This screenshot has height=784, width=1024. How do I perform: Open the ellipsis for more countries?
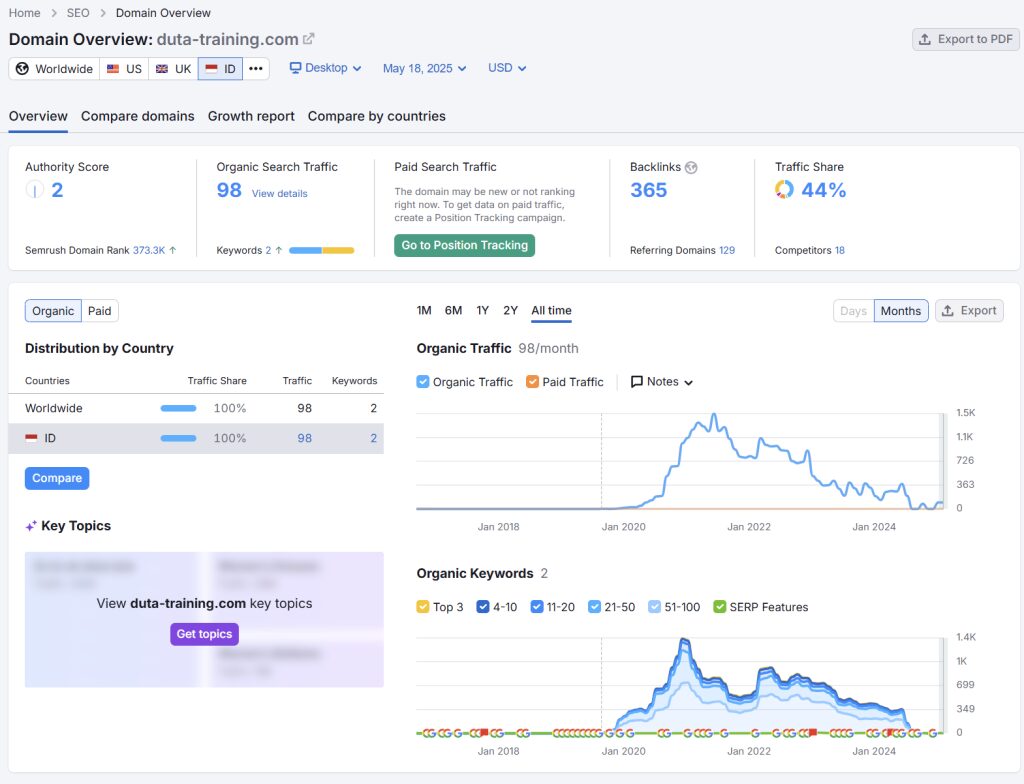[x=256, y=69]
